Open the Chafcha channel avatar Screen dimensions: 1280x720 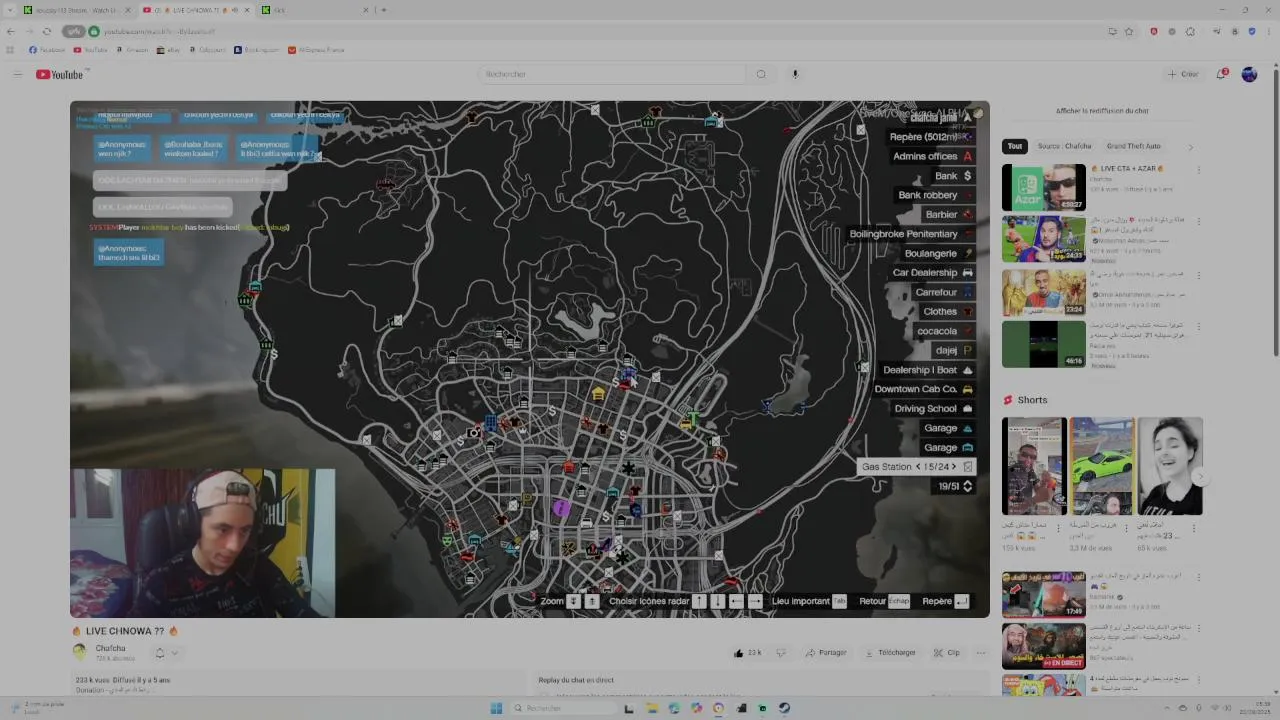pos(79,652)
